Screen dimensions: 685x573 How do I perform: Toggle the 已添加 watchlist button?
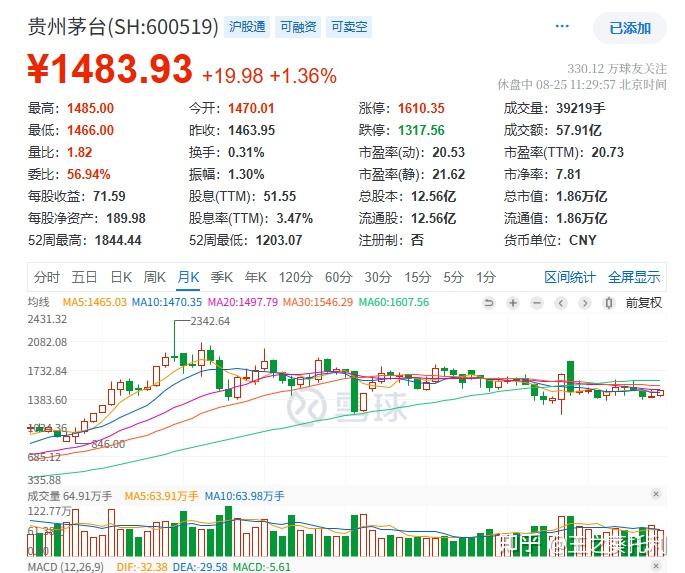click(x=629, y=28)
